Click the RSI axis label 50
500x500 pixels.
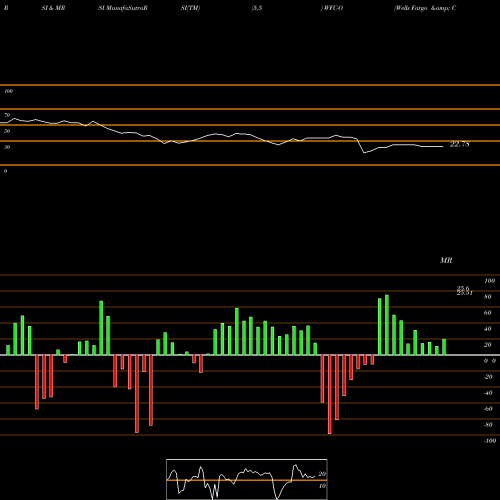pos(7,131)
